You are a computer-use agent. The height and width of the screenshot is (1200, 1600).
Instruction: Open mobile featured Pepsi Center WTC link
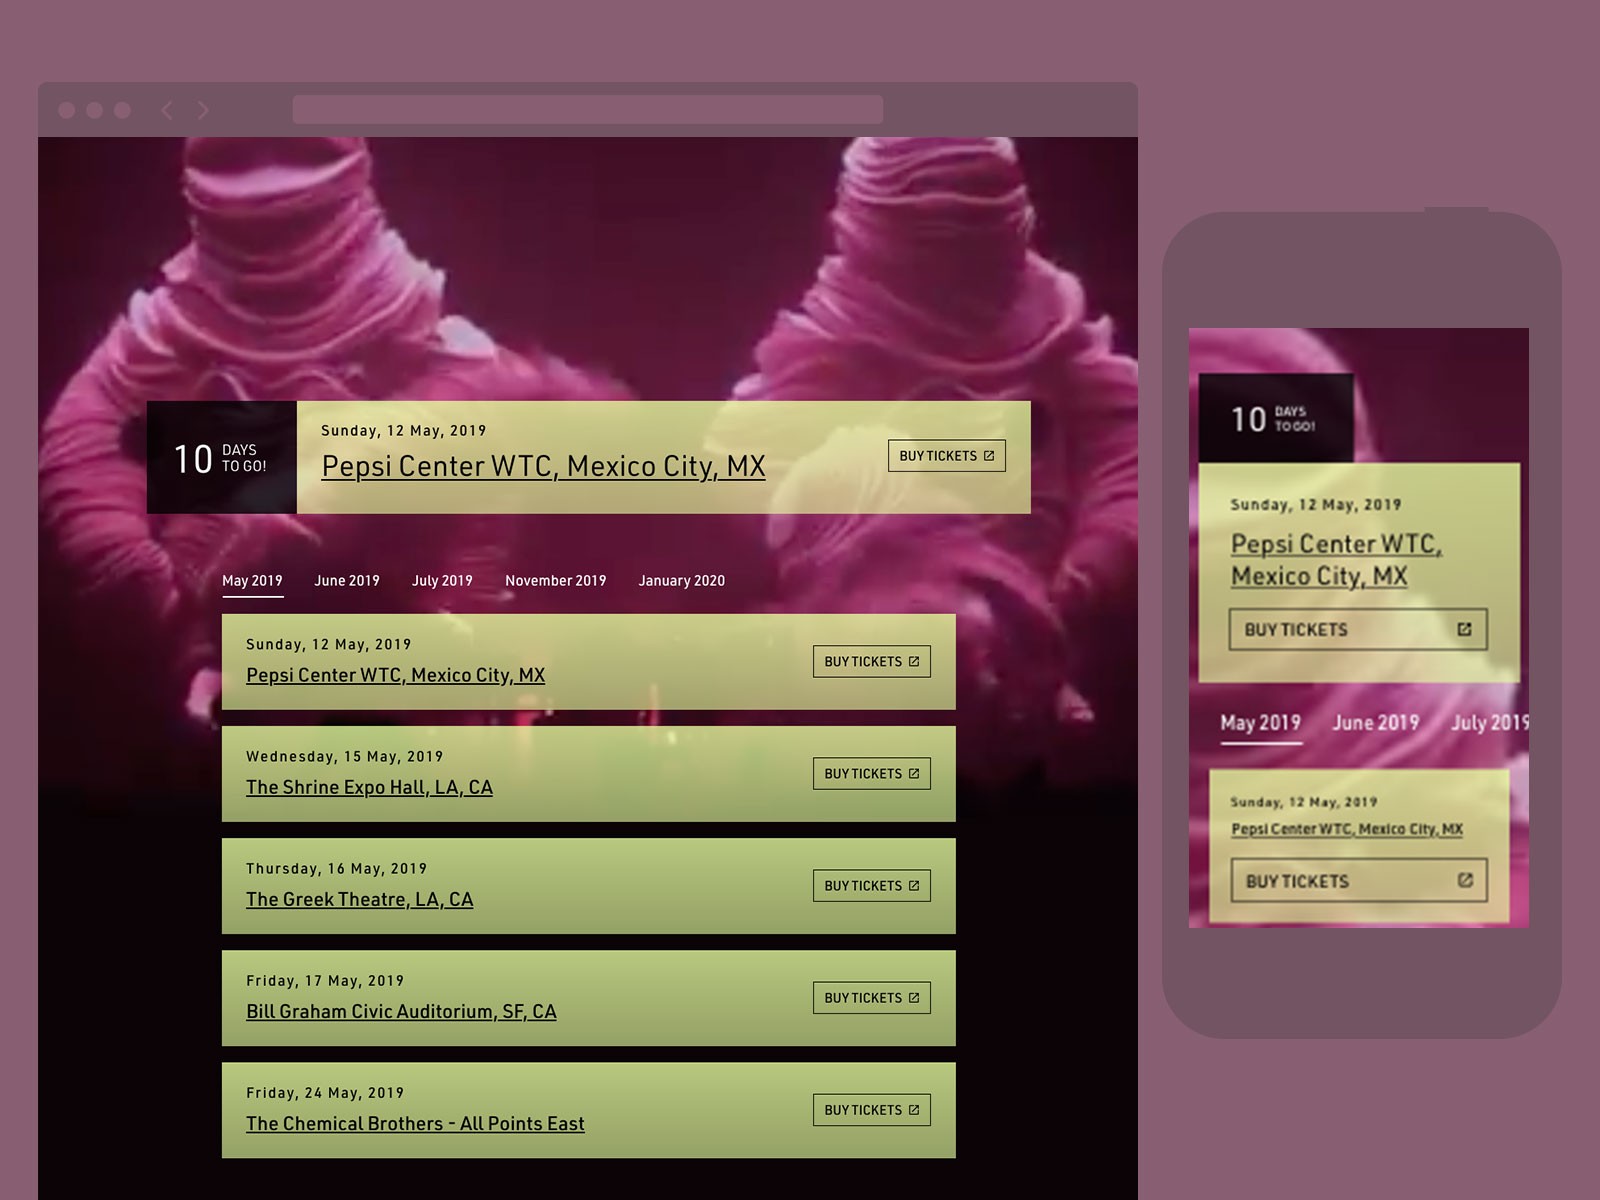point(1336,560)
